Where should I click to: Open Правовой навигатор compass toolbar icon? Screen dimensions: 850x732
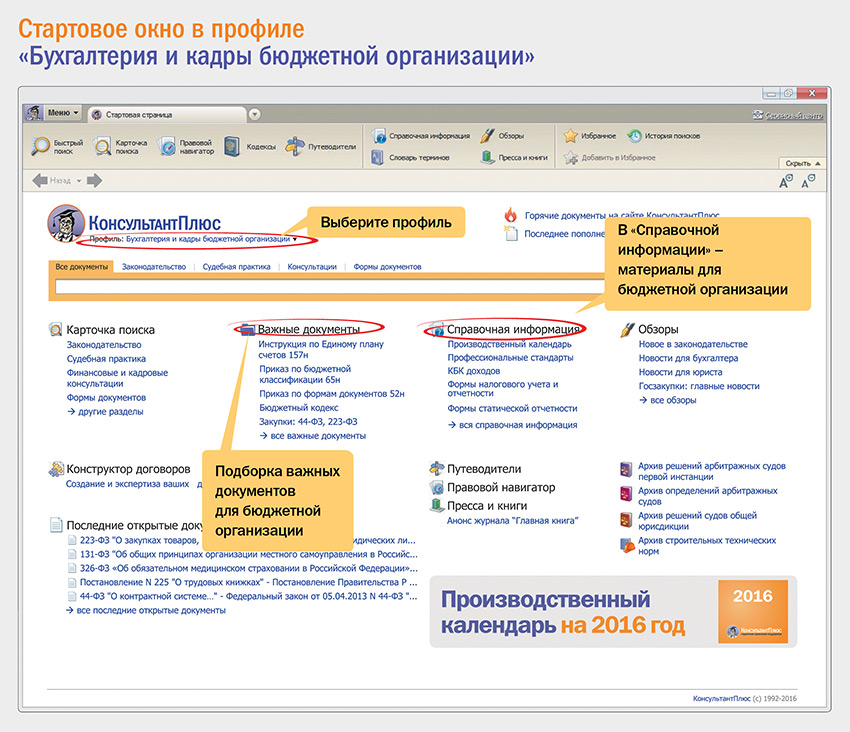point(167,146)
